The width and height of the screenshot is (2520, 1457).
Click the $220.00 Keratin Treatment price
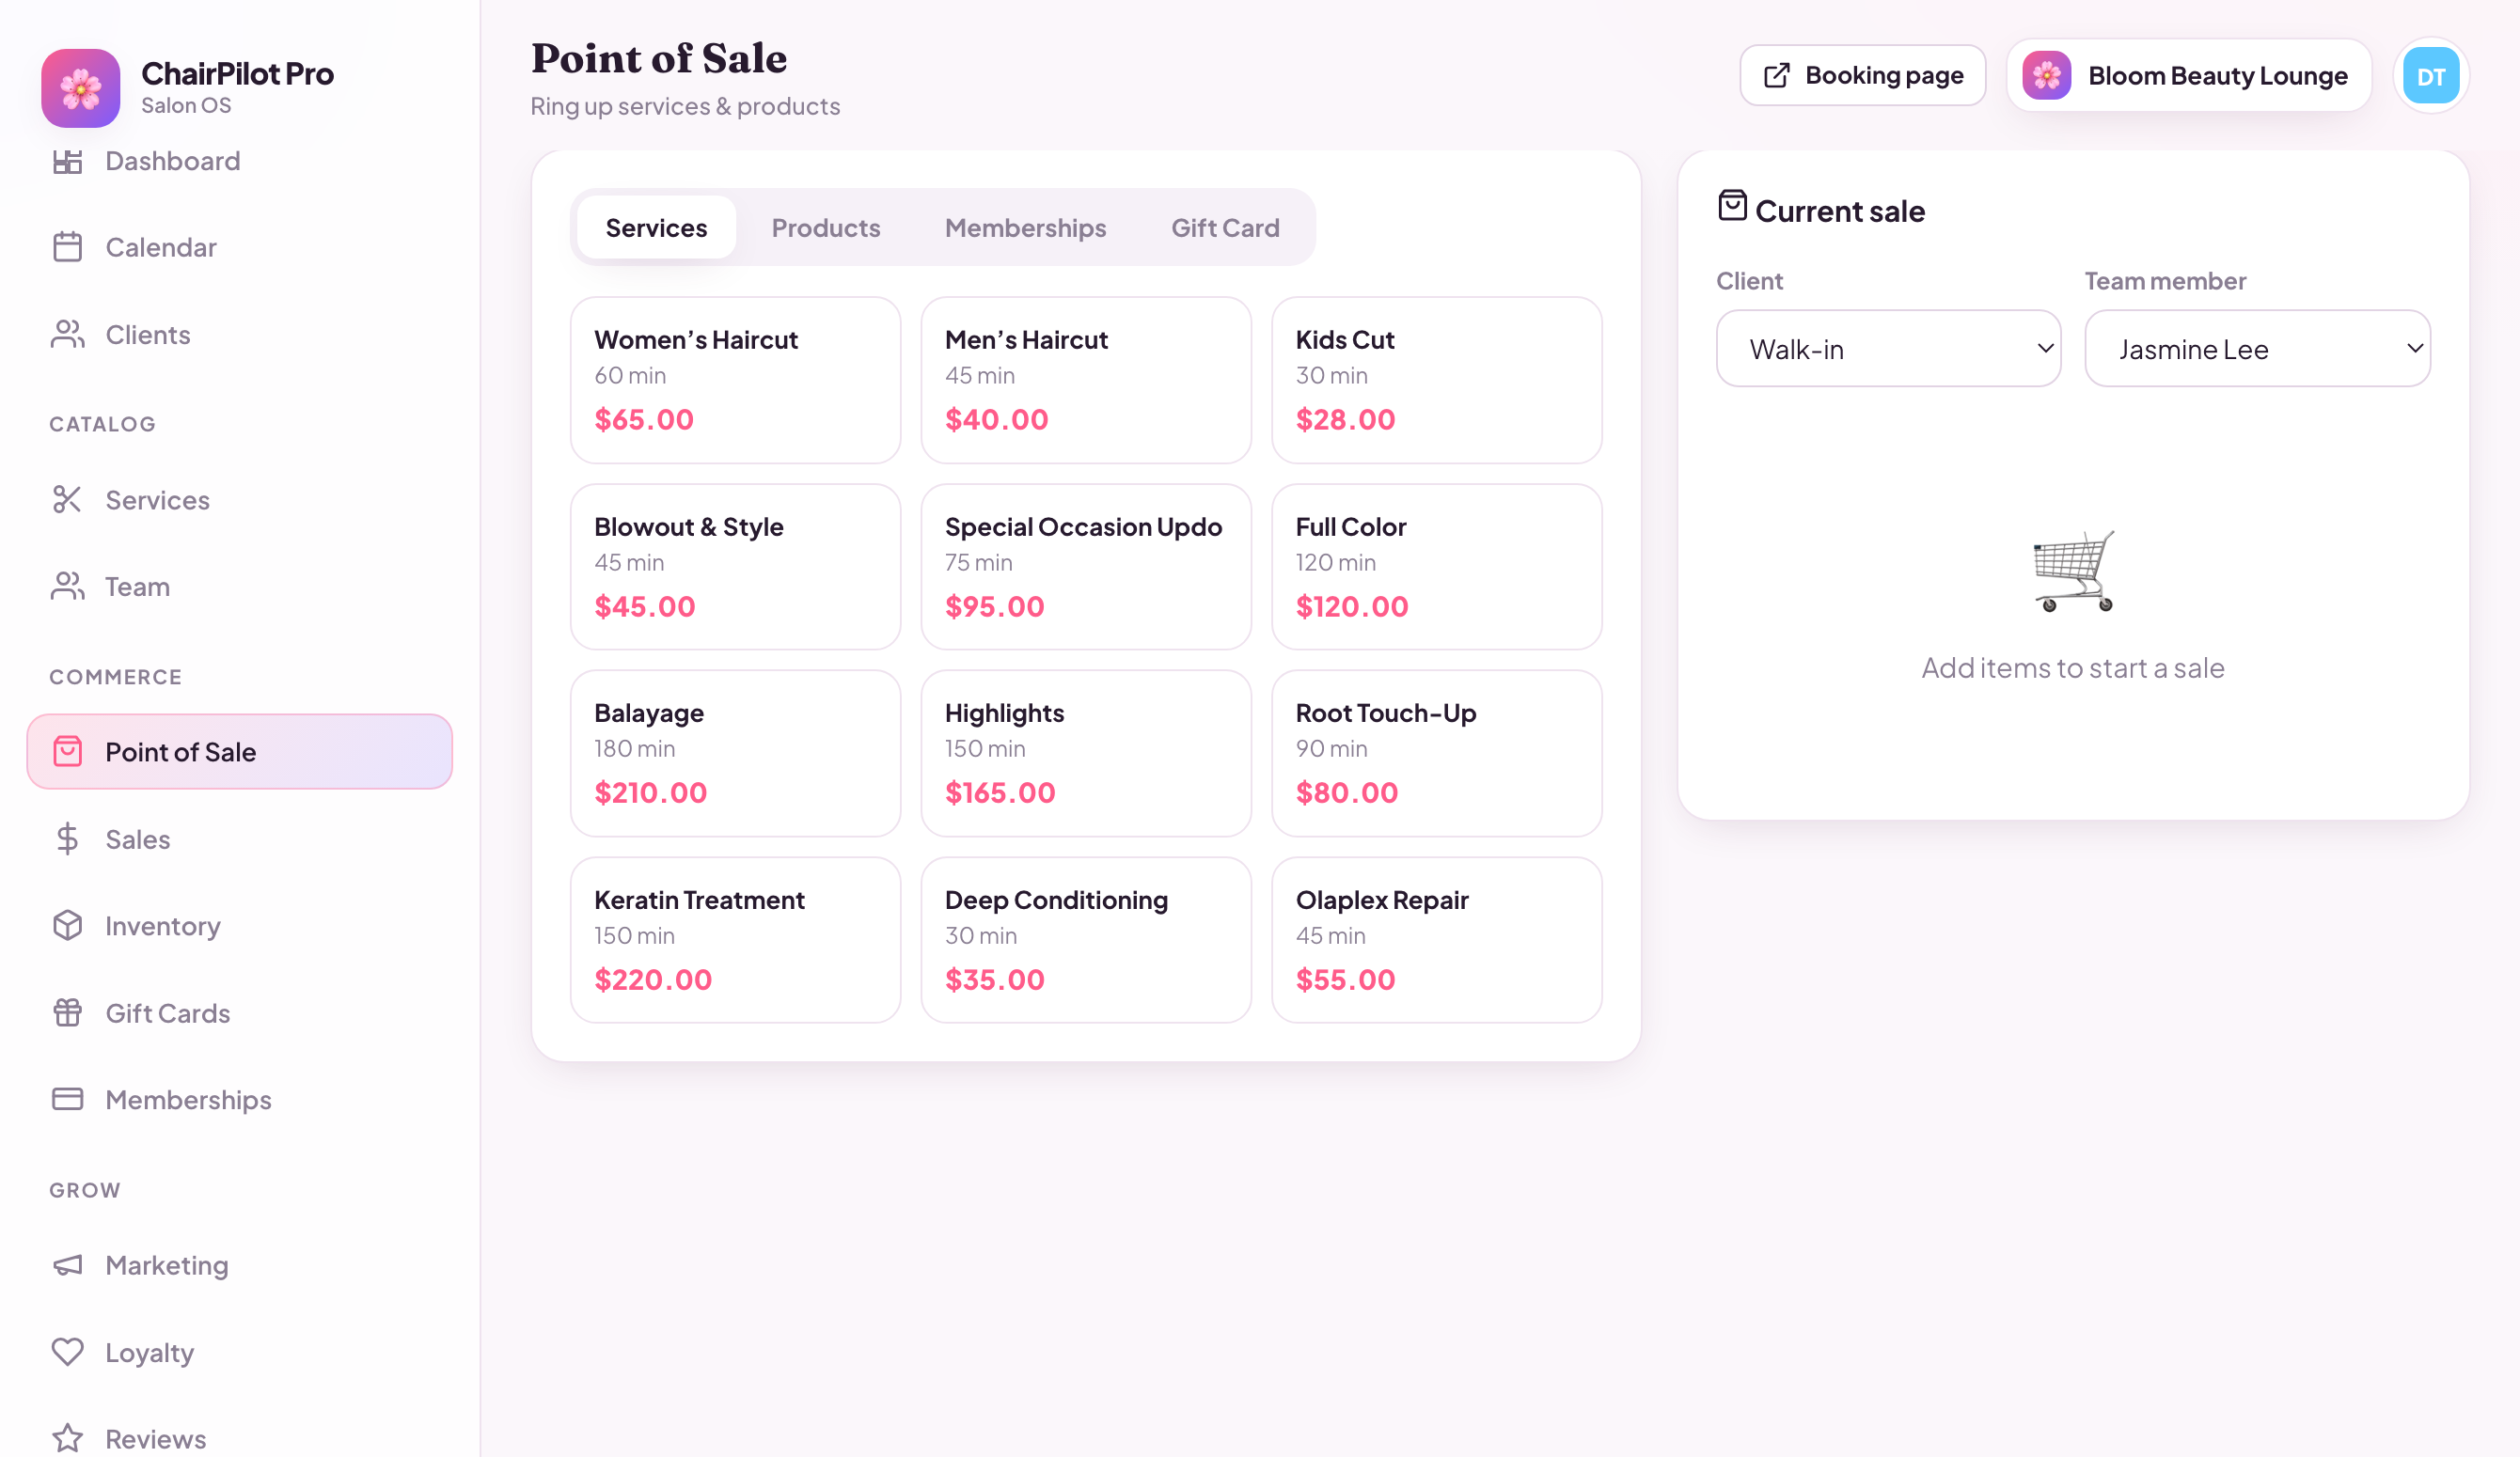653,979
